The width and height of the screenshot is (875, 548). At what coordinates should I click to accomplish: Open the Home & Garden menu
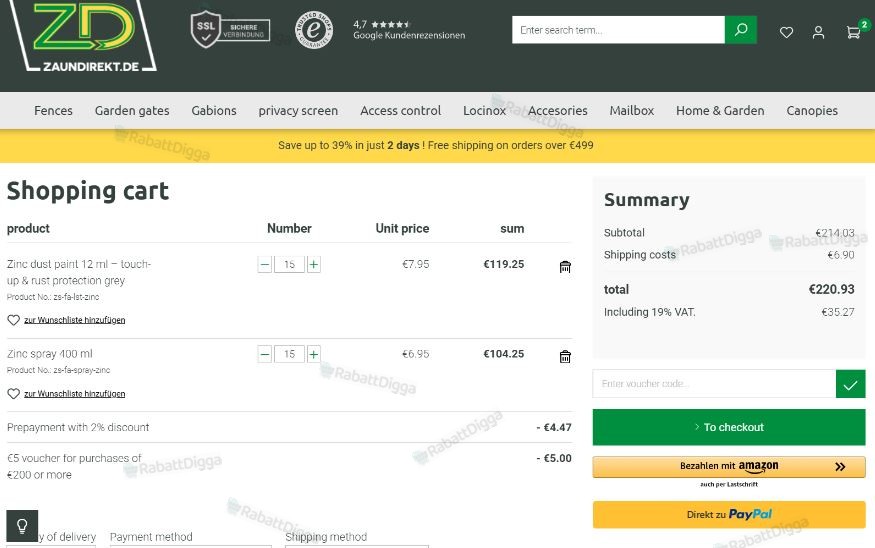click(720, 110)
